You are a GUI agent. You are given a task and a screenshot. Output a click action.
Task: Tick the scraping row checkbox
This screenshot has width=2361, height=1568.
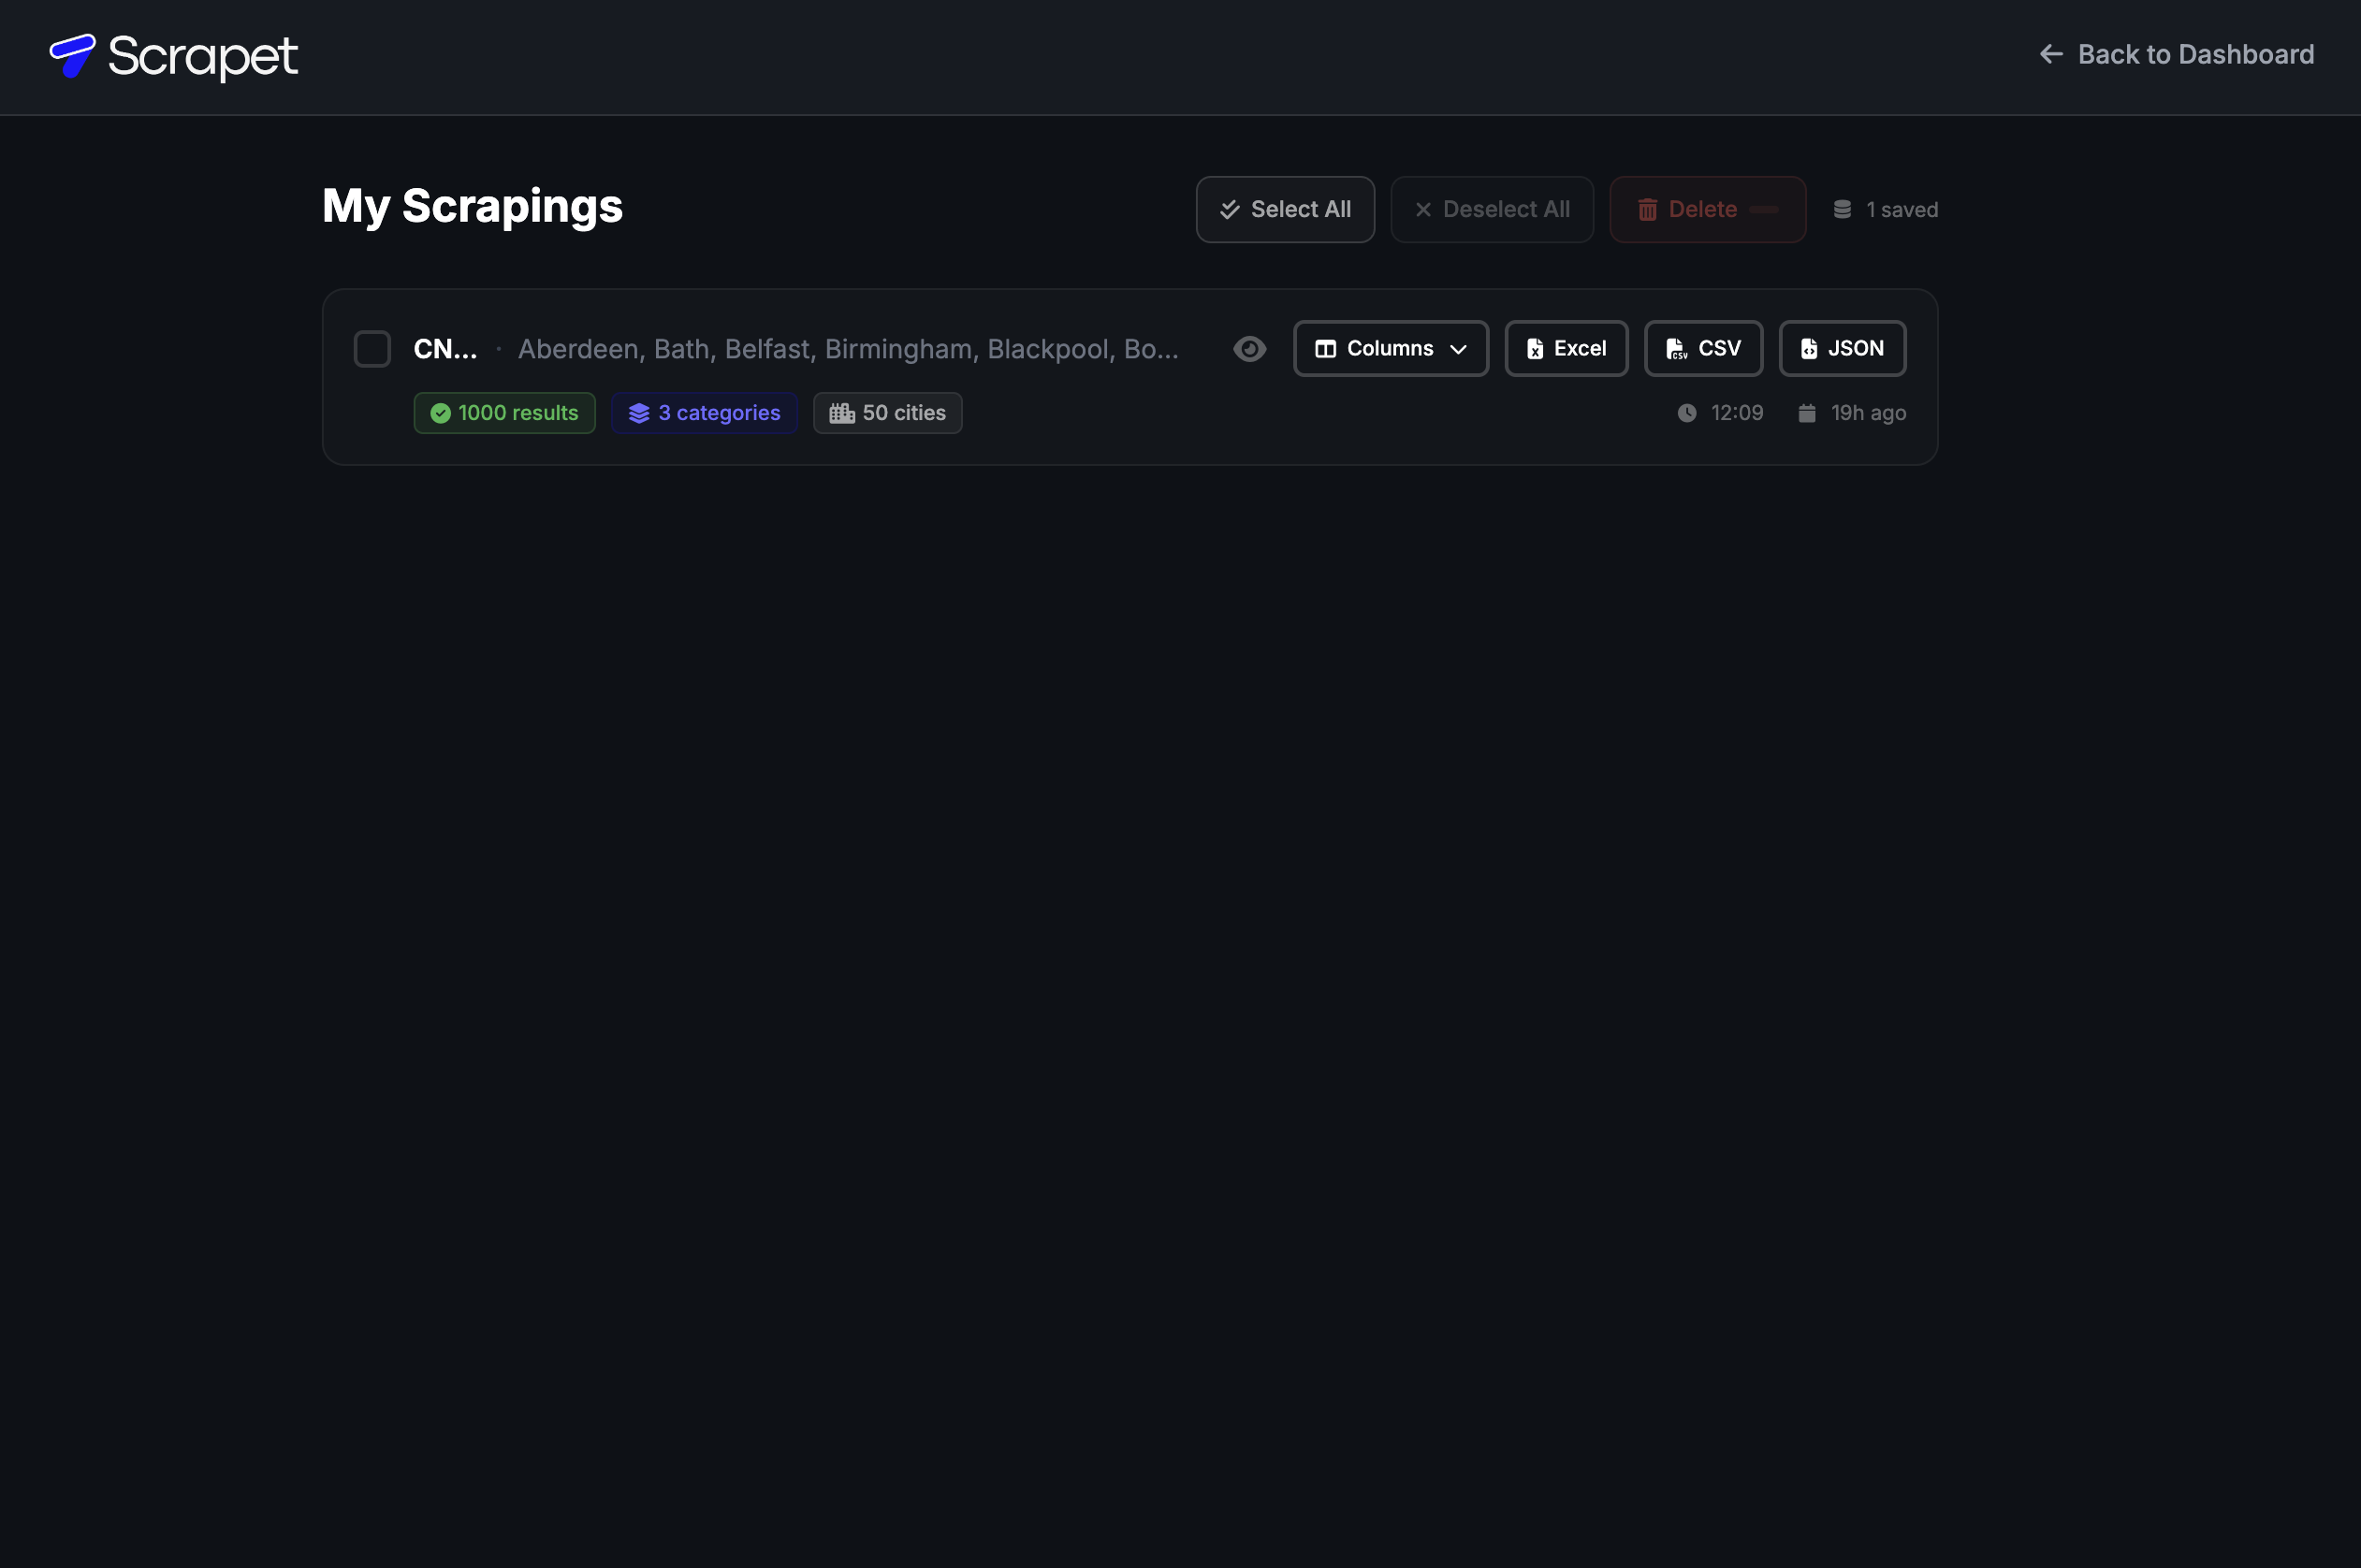(x=372, y=349)
